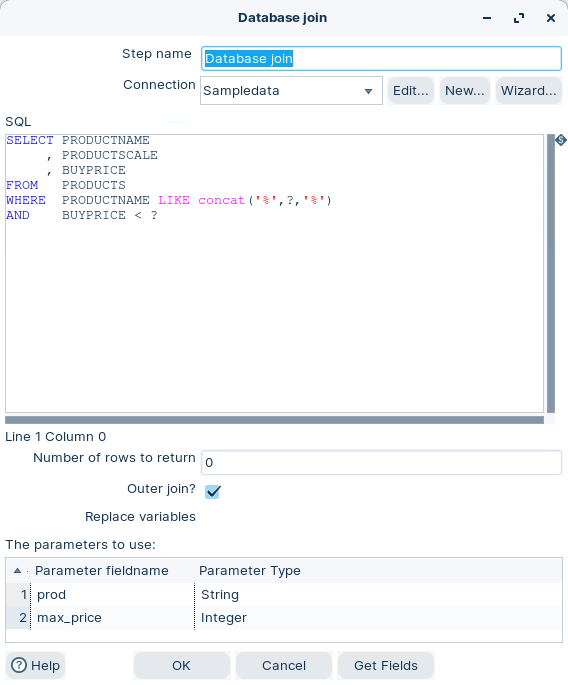This screenshot has width=568, height=685.
Task: Open the connection Wizard... button
Action: (529, 90)
